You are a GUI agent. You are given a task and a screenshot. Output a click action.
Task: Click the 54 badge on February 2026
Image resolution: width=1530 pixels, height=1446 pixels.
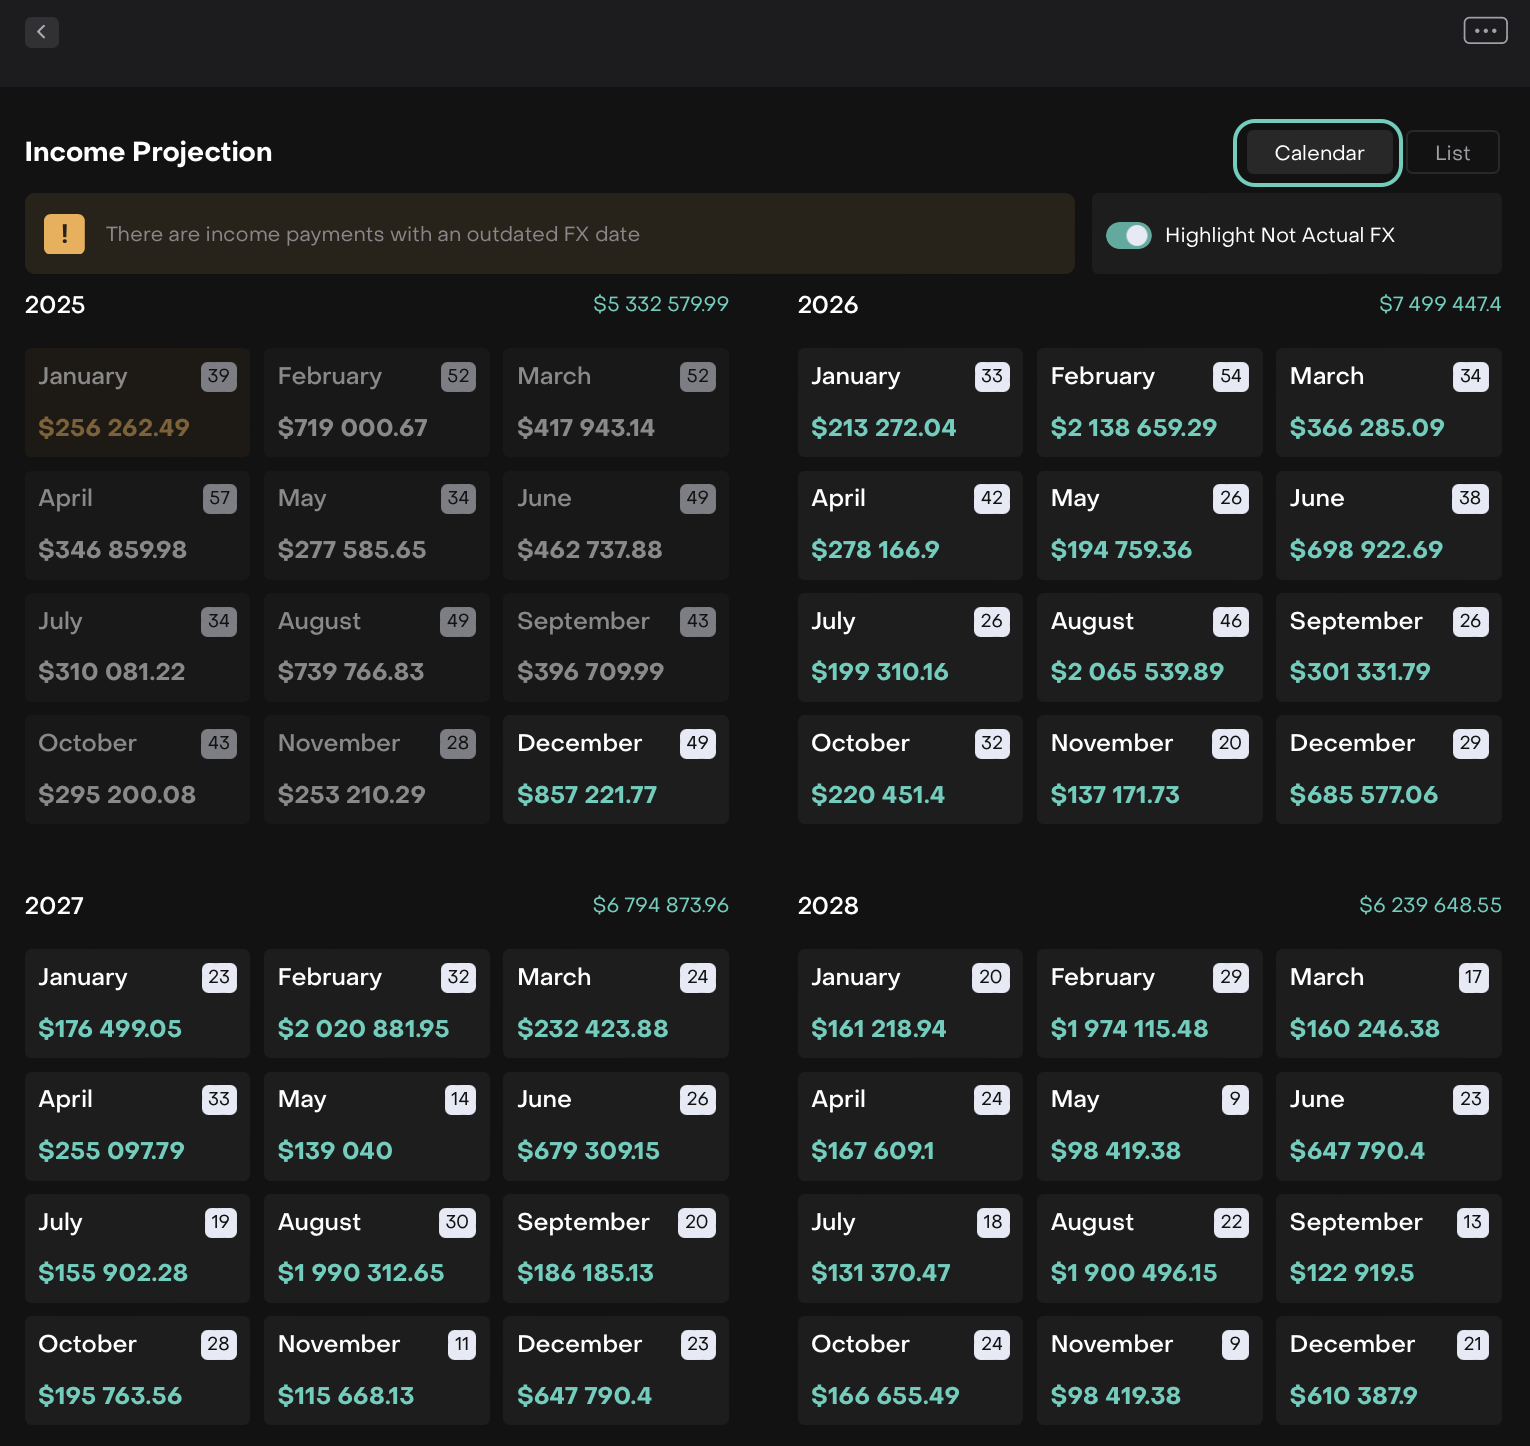(1230, 376)
